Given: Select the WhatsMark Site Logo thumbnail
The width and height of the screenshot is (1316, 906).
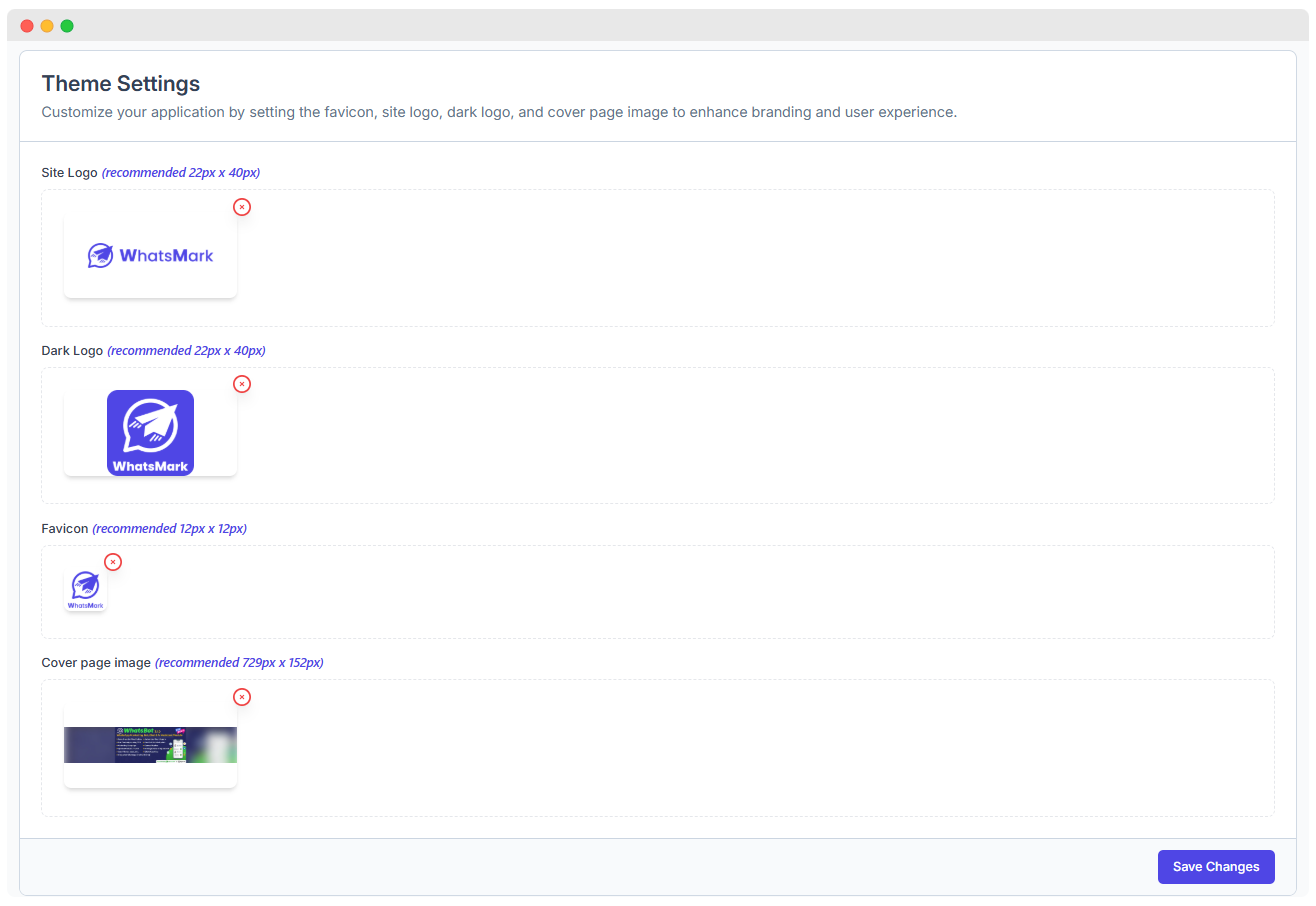Looking at the screenshot, I should coord(150,255).
